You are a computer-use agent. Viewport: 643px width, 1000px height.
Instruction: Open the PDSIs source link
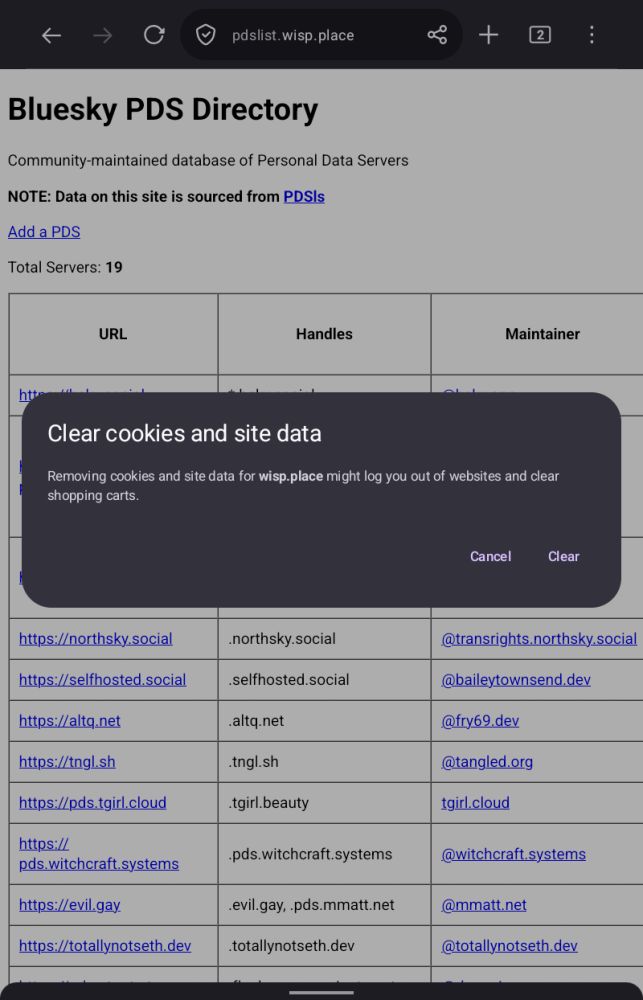point(304,196)
